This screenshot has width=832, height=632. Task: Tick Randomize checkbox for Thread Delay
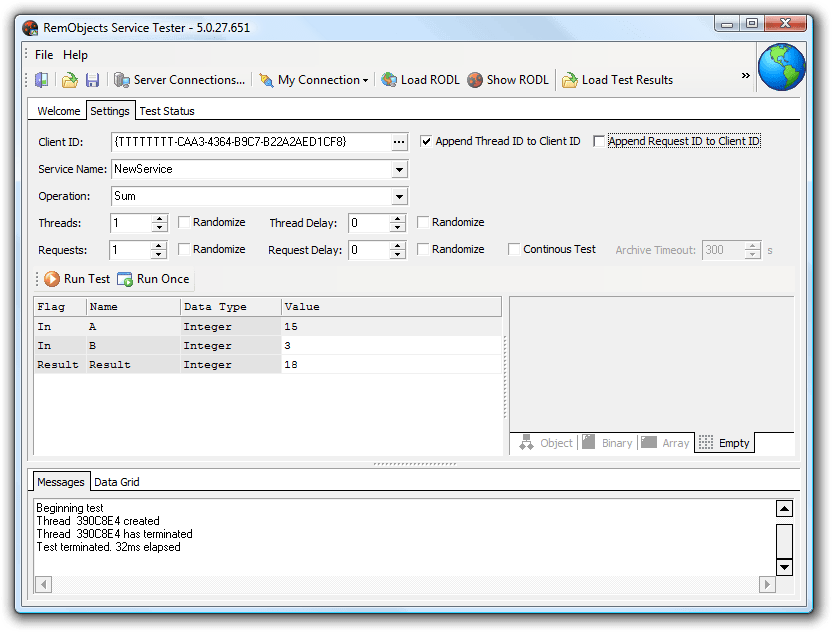(423, 222)
